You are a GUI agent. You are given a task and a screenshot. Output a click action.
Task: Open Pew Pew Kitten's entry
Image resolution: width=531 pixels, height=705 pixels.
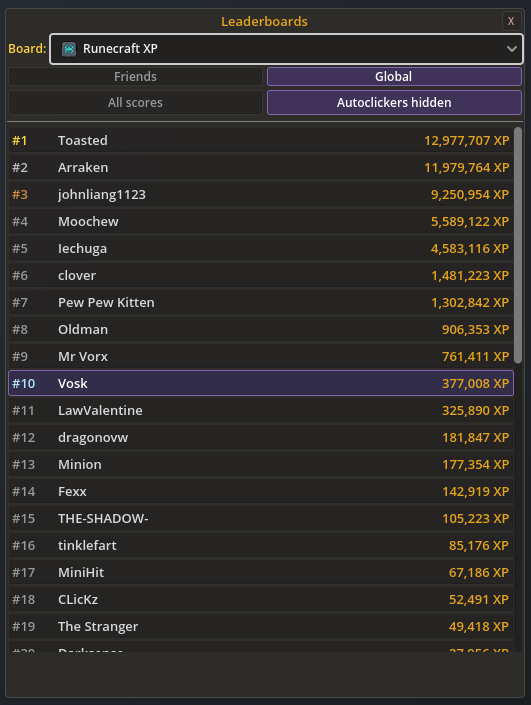(261, 303)
